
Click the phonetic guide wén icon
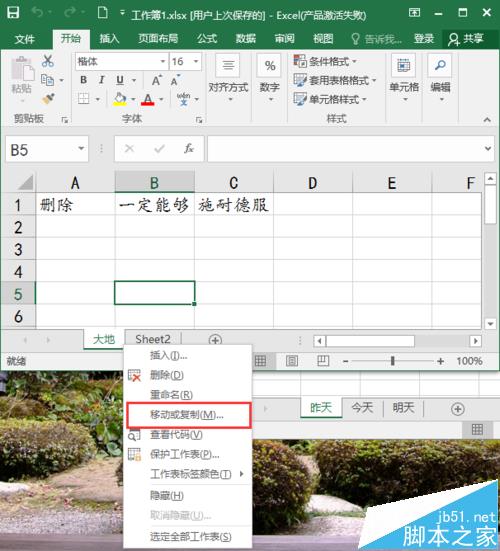183,99
